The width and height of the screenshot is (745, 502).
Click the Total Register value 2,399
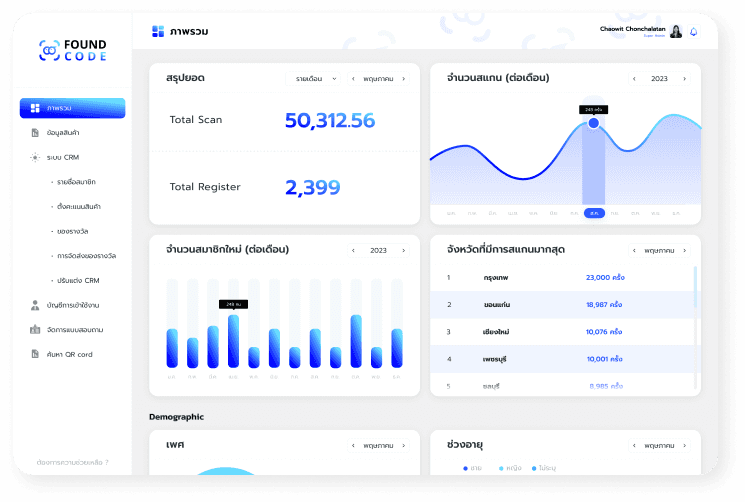point(313,188)
